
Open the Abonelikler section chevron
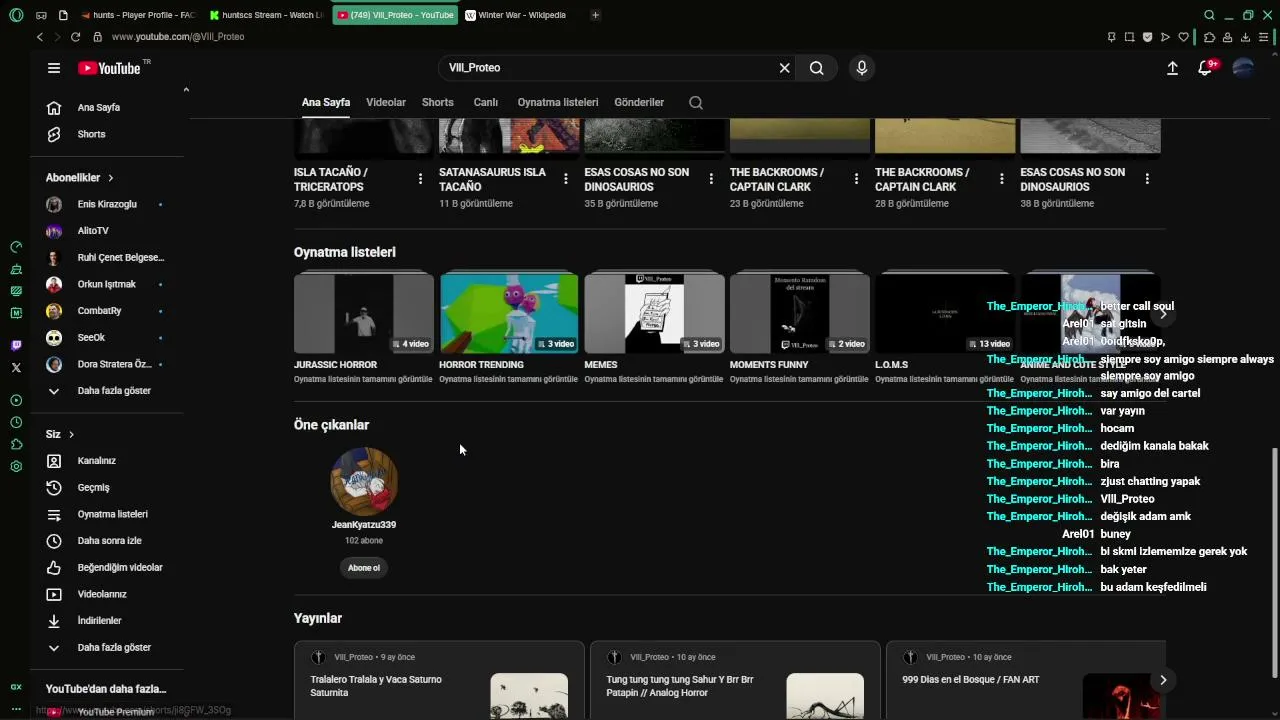(x=111, y=178)
